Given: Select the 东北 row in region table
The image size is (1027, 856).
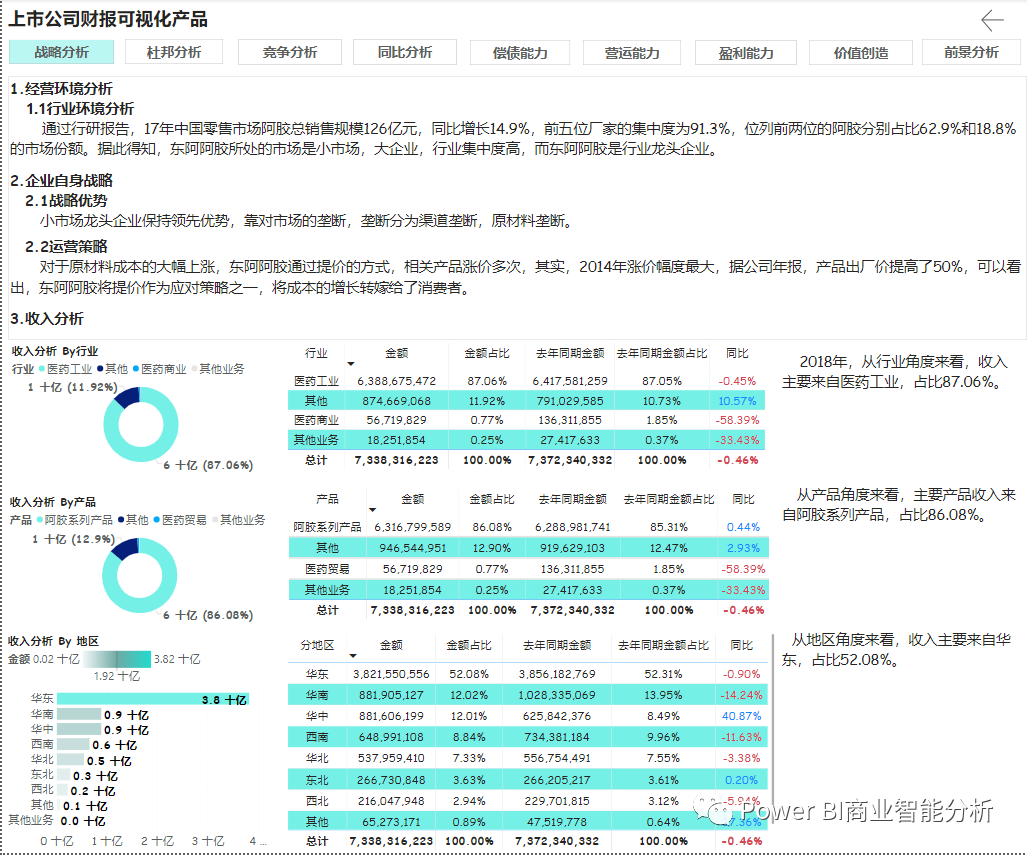Looking at the screenshot, I should click(528, 779).
